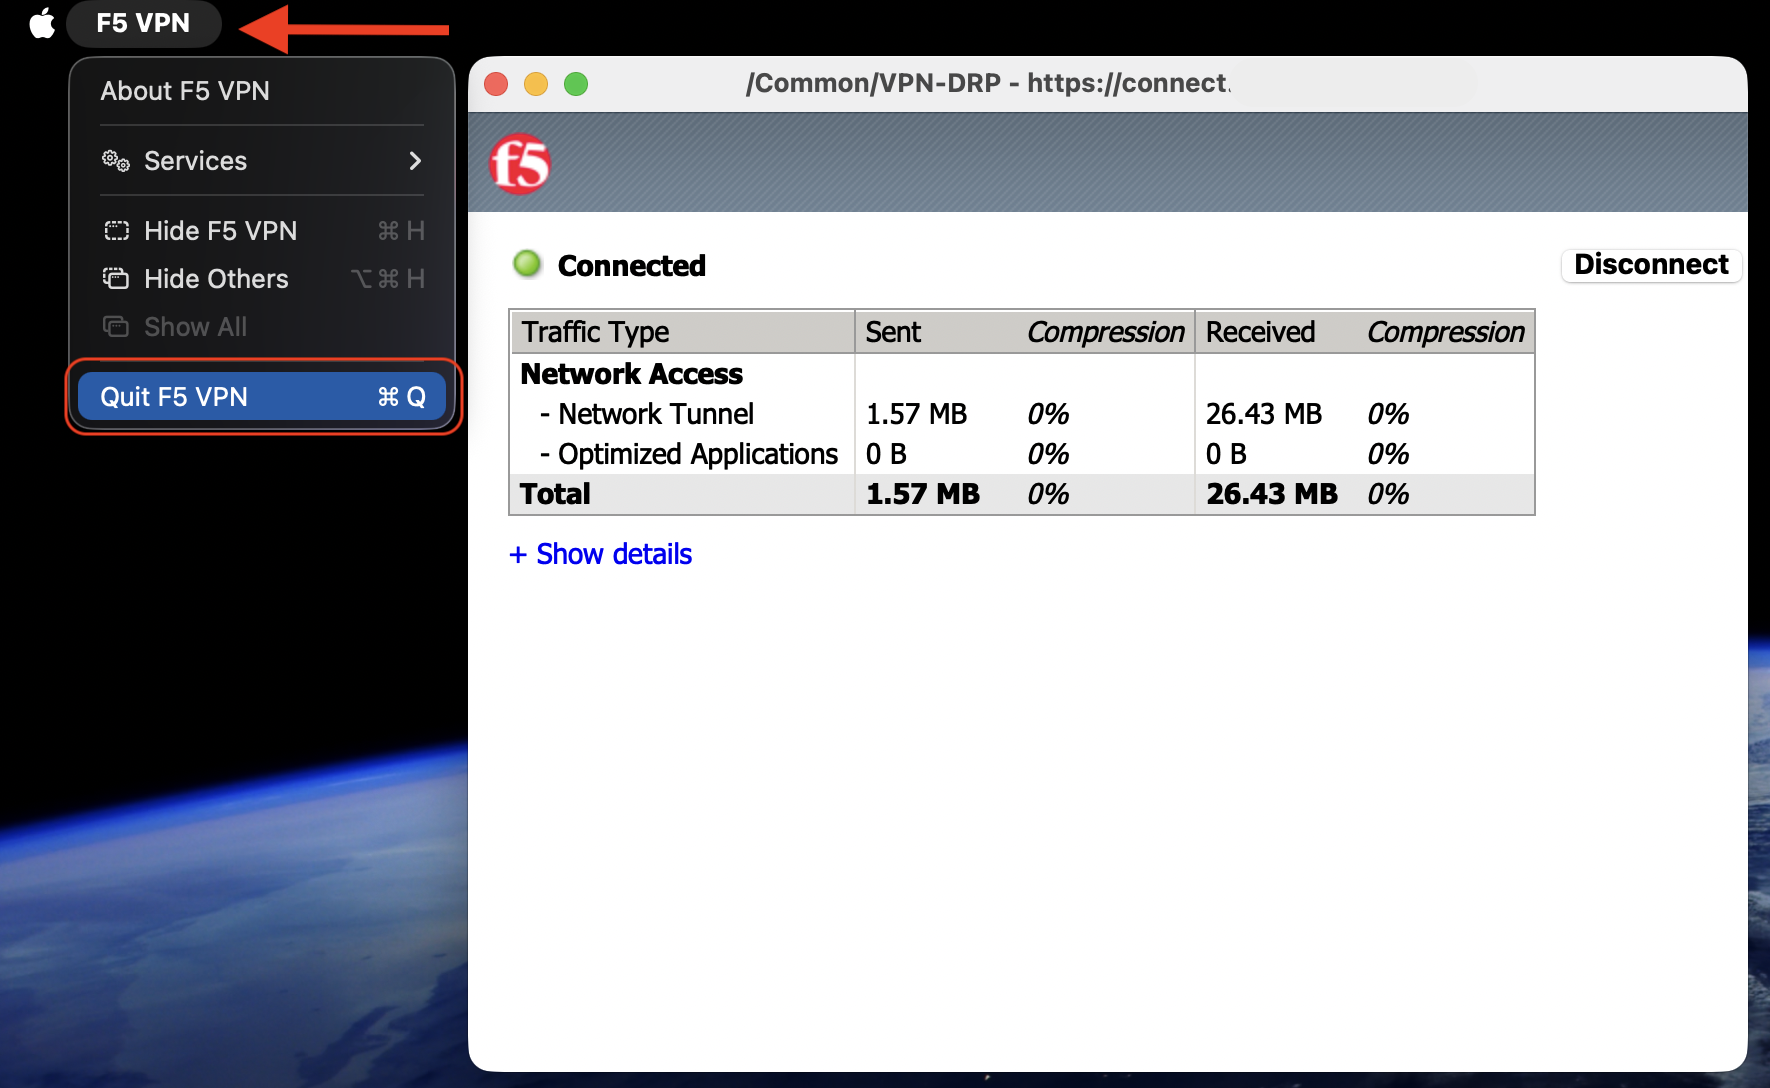Choose Show All menu entry
Image resolution: width=1770 pixels, height=1088 pixels.
click(x=262, y=327)
